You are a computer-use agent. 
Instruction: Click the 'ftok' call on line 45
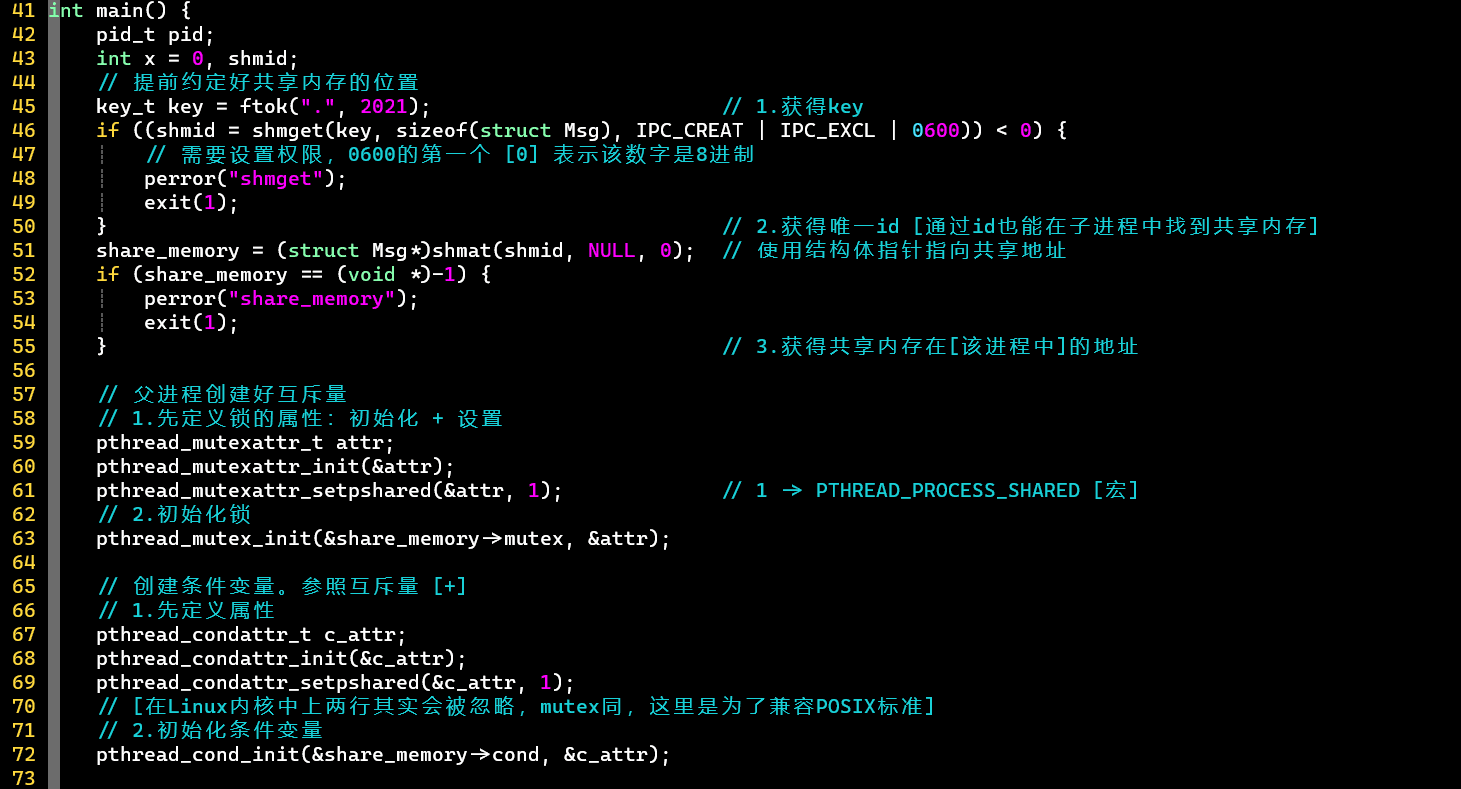264,107
